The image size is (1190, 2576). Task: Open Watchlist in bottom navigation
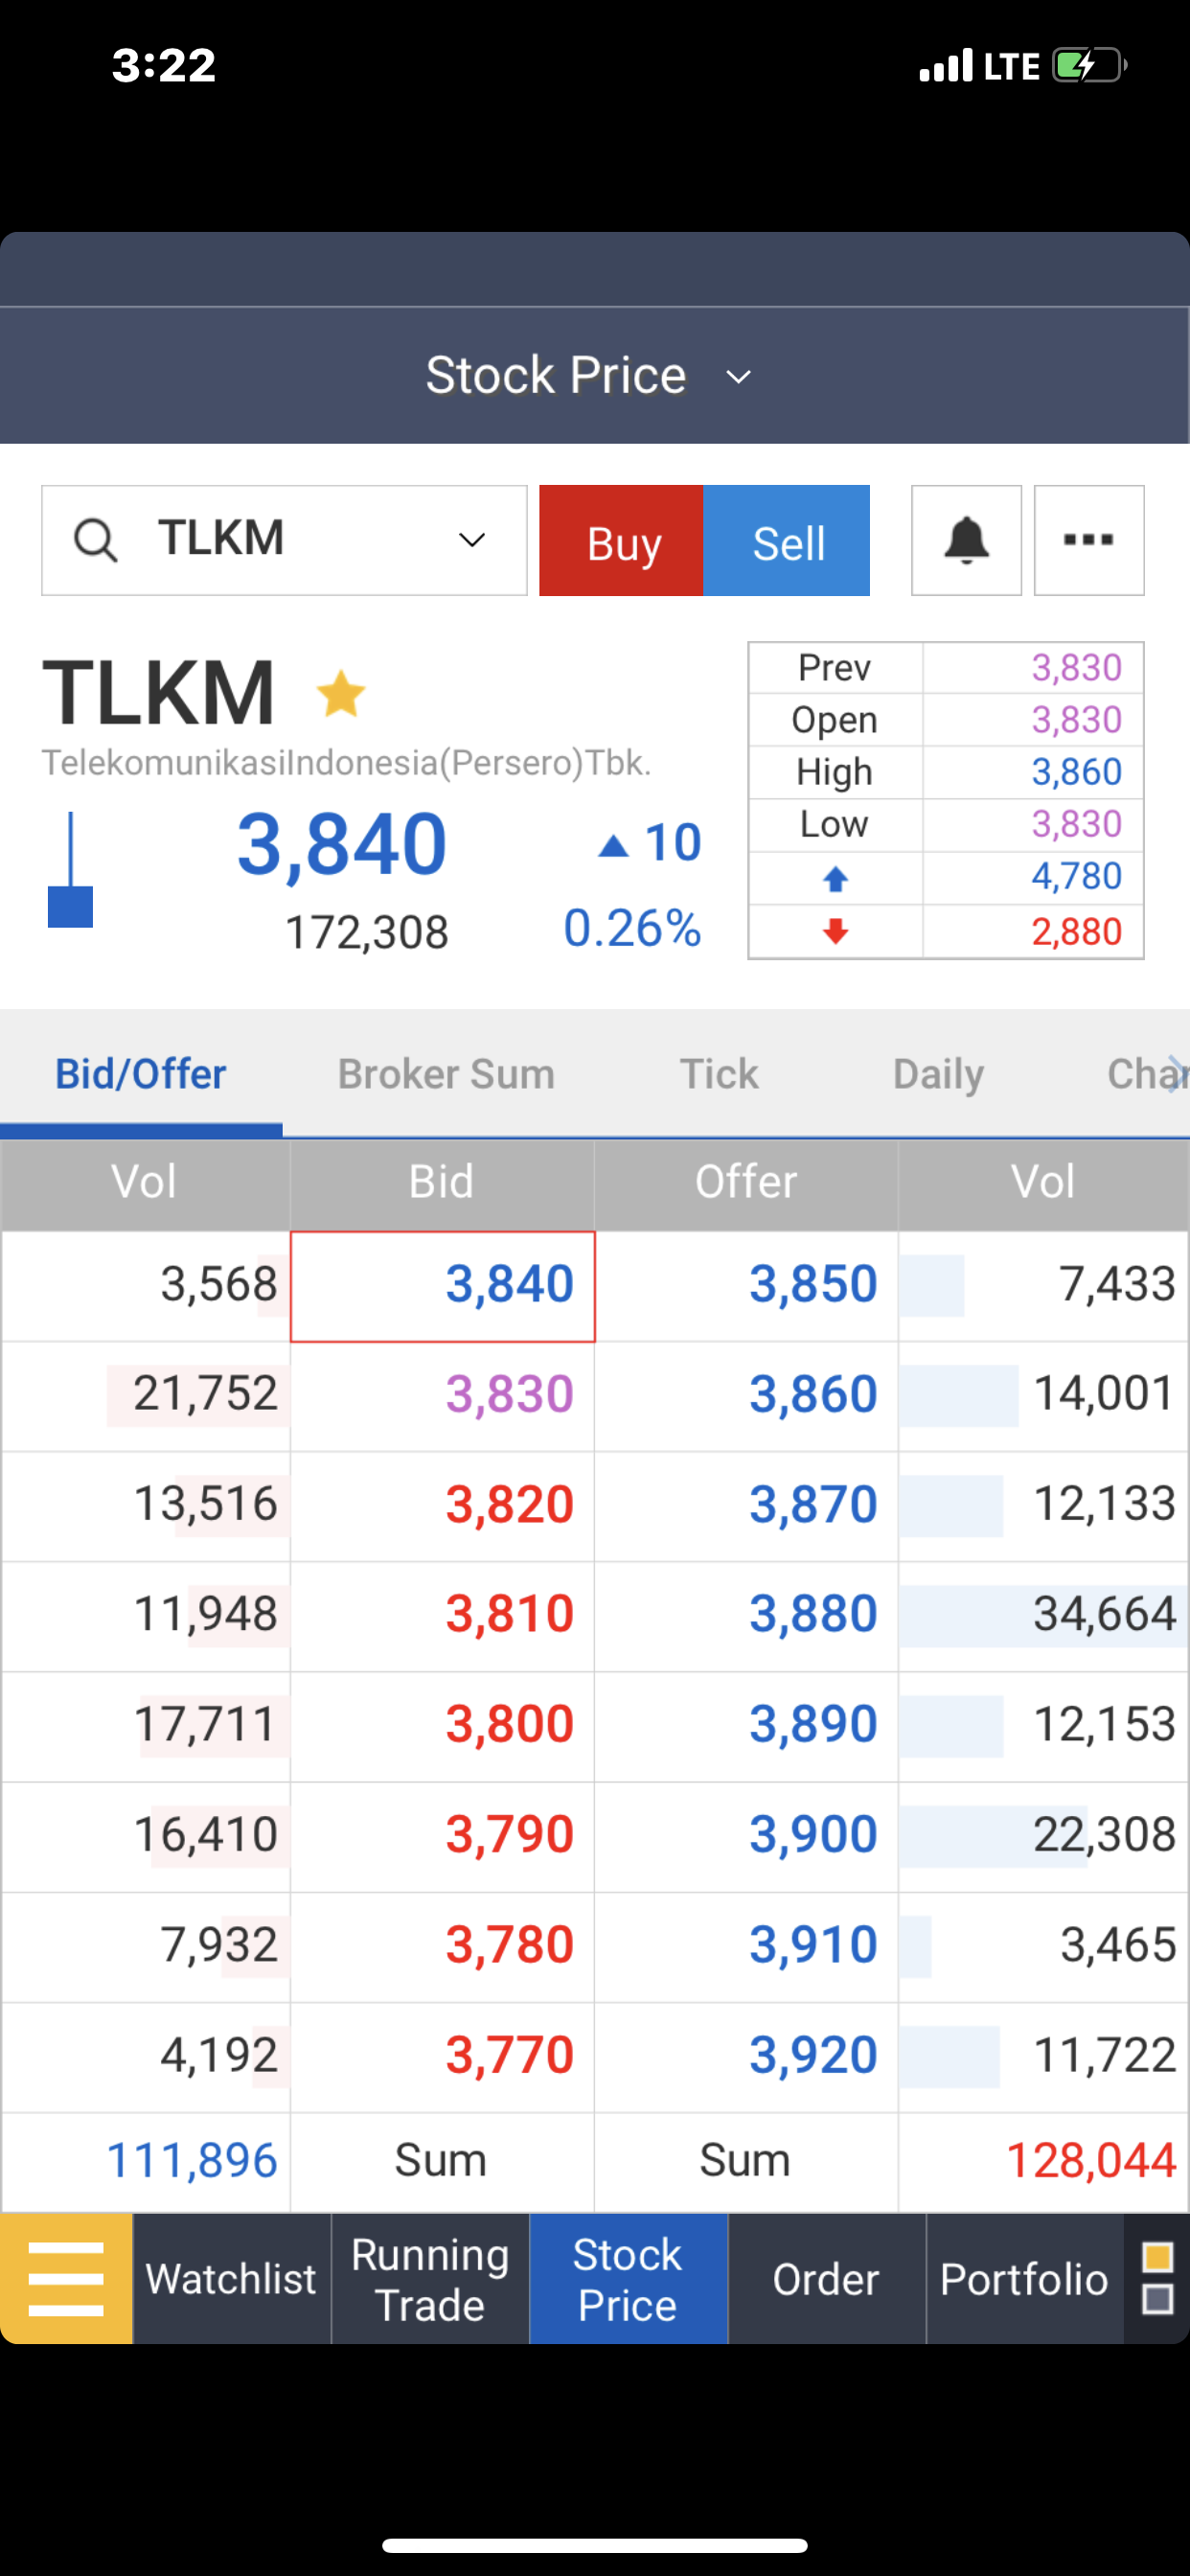click(231, 2279)
